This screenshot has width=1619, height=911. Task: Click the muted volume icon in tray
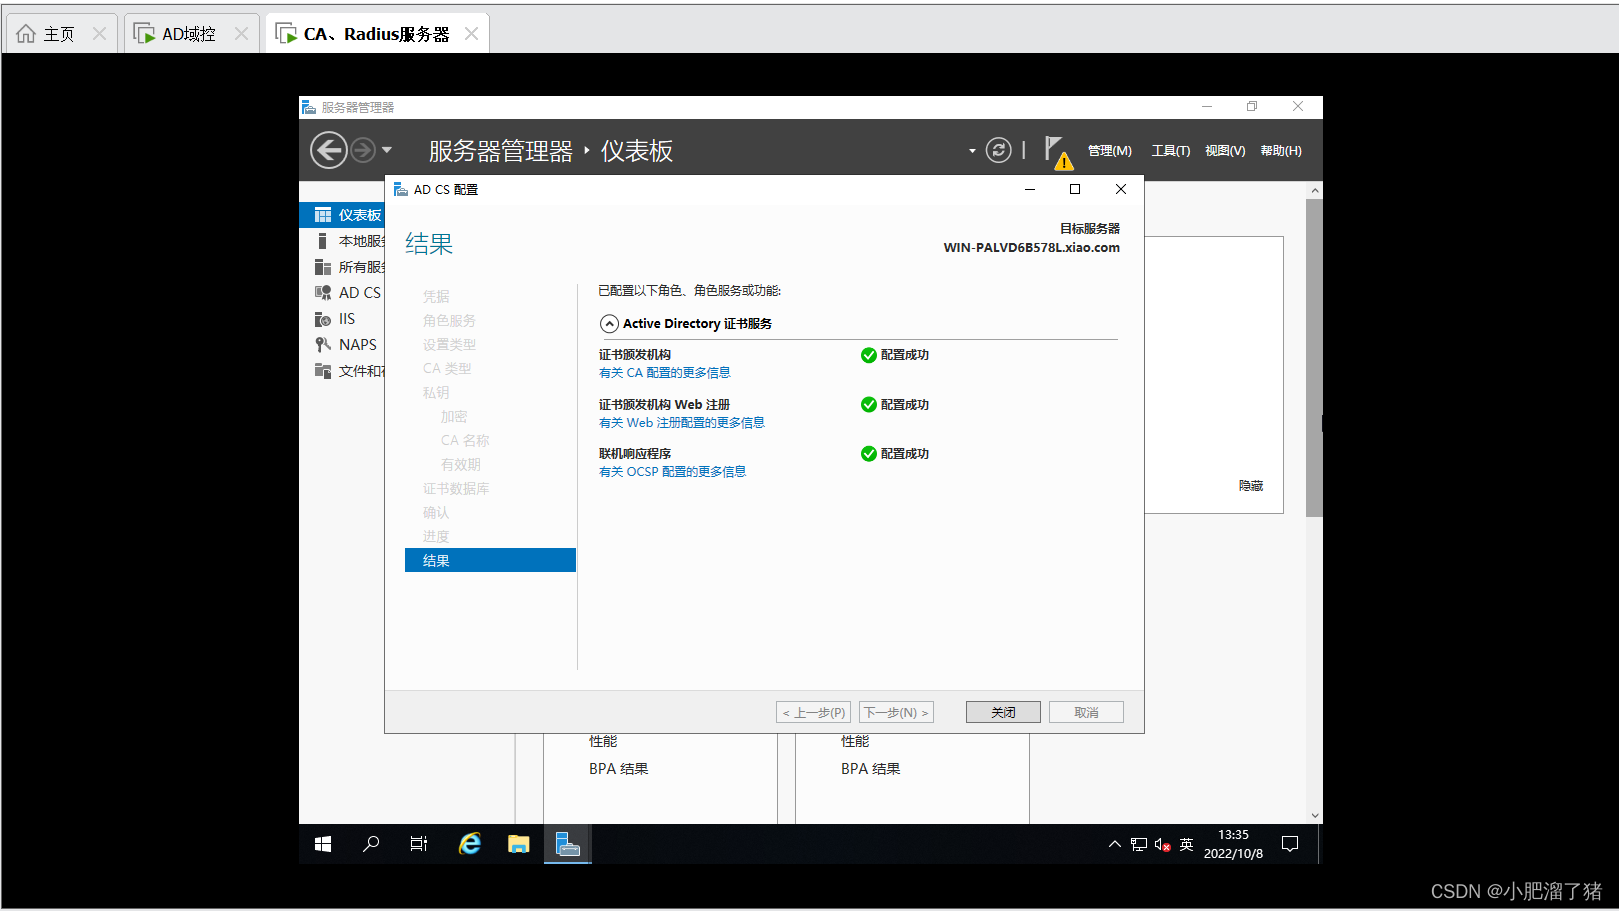pyautogui.click(x=1162, y=844)
